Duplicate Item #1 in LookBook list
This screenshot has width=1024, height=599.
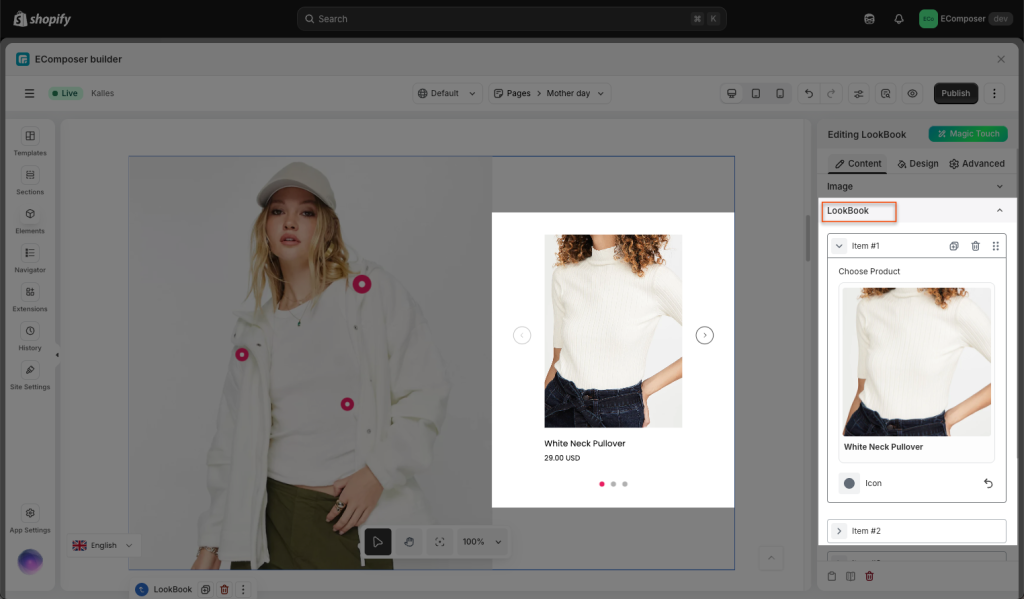coord(954,246)
